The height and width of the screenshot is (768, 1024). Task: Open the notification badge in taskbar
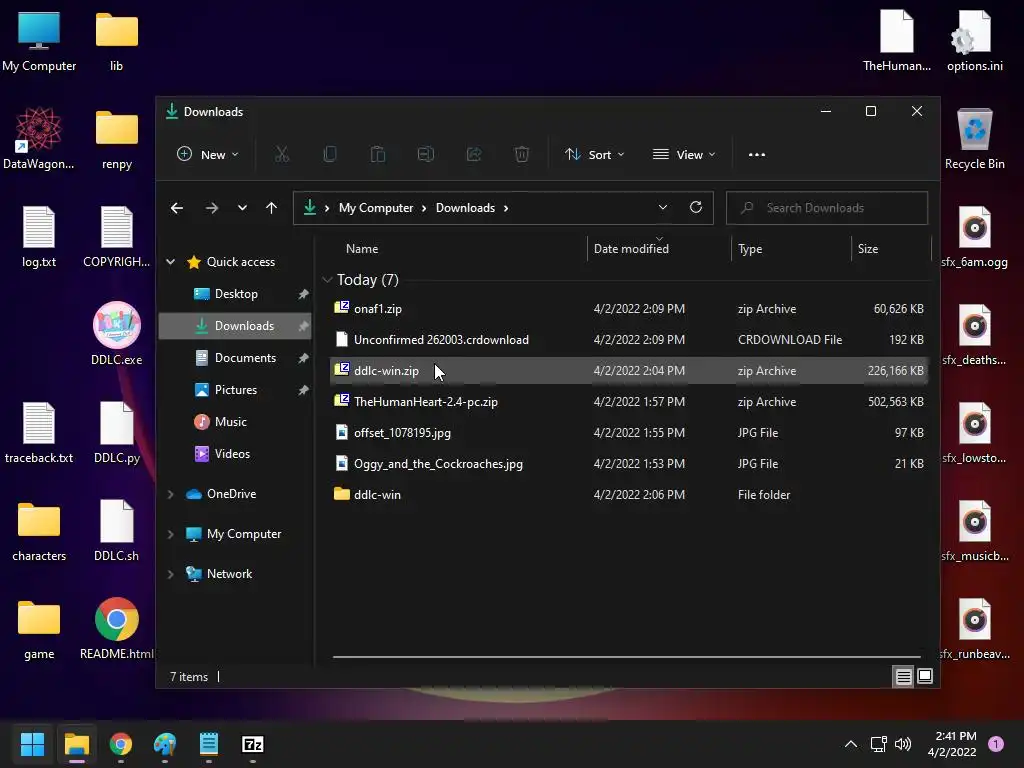coord(996,744)
